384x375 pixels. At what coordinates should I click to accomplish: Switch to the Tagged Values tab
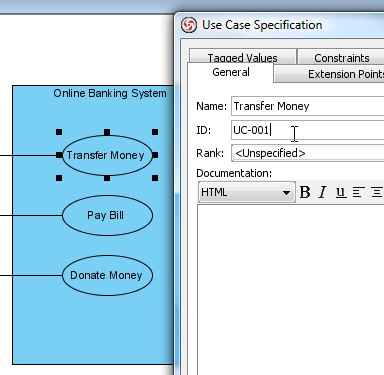(243, 57)
